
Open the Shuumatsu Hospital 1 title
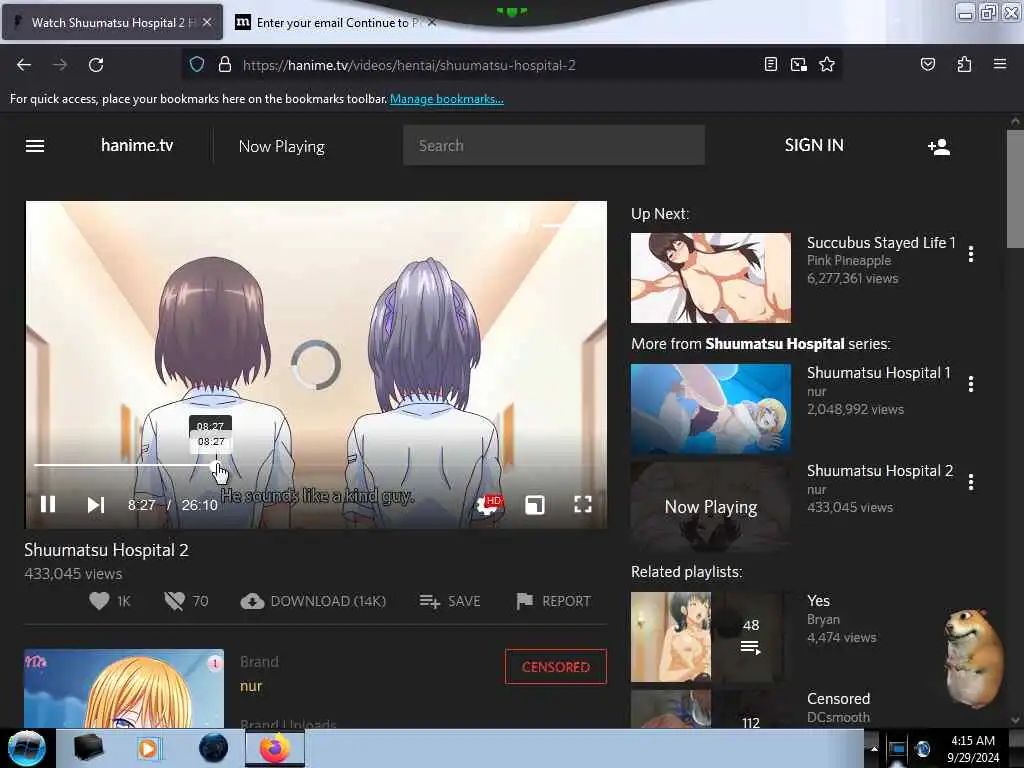pos(878,373)
